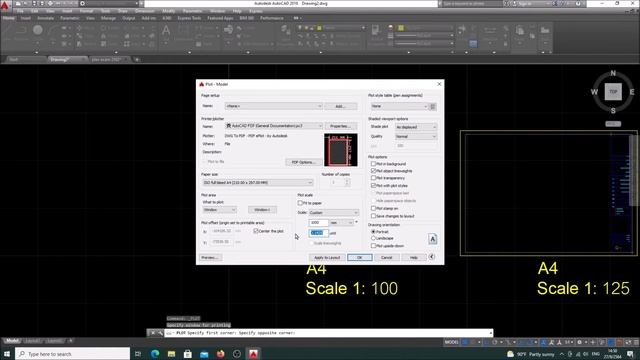The image size is (640, 360).
Task: Uncheck Plot object lineweights
Action: click(x=373, y=171)
